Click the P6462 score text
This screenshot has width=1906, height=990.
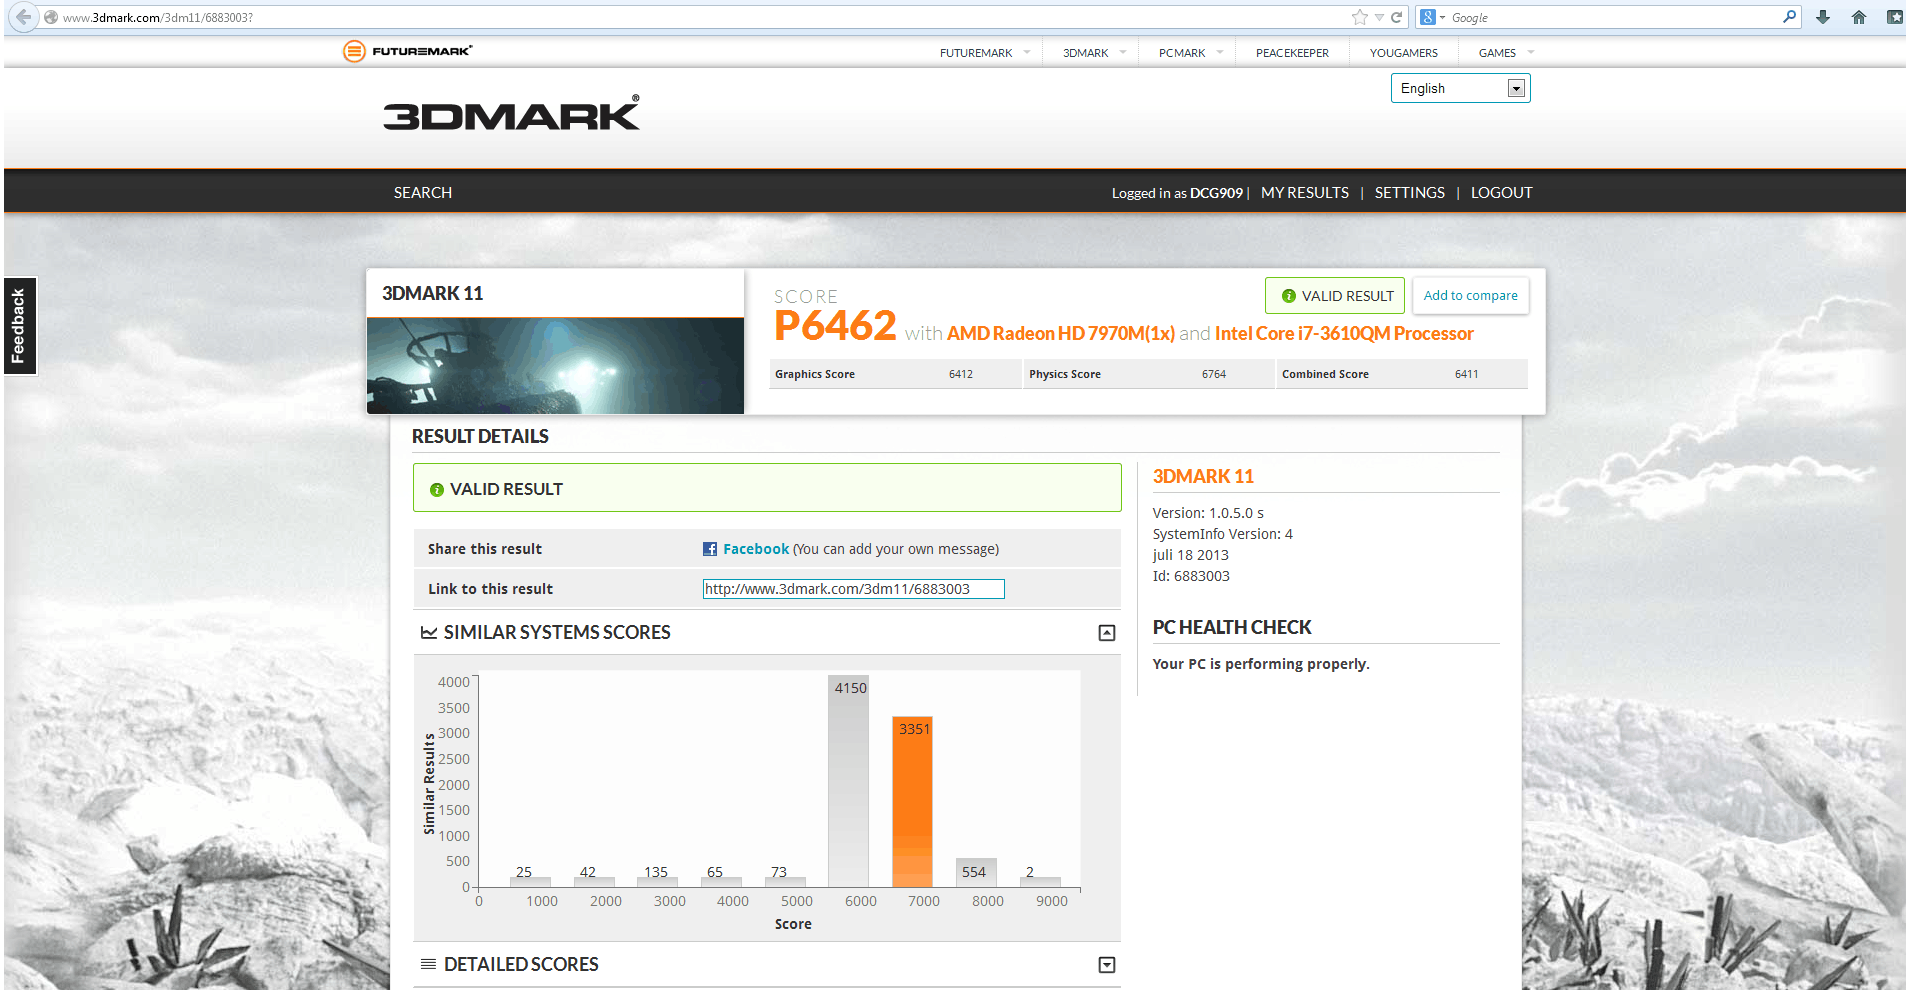pos(835,326)
